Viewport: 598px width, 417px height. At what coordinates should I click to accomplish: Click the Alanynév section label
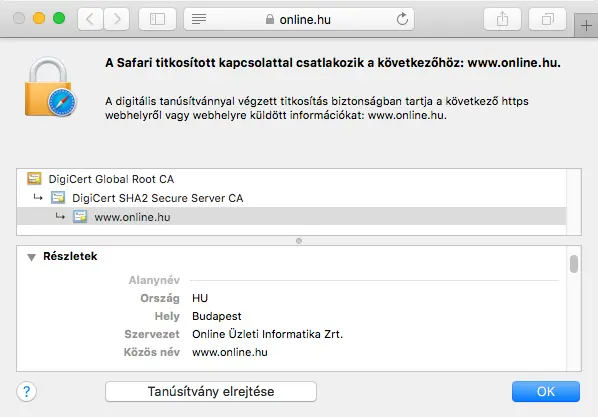(x=154, y=280)
